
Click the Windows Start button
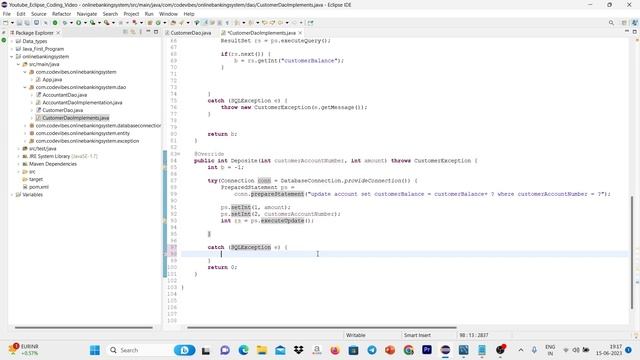tap(95, 350)
